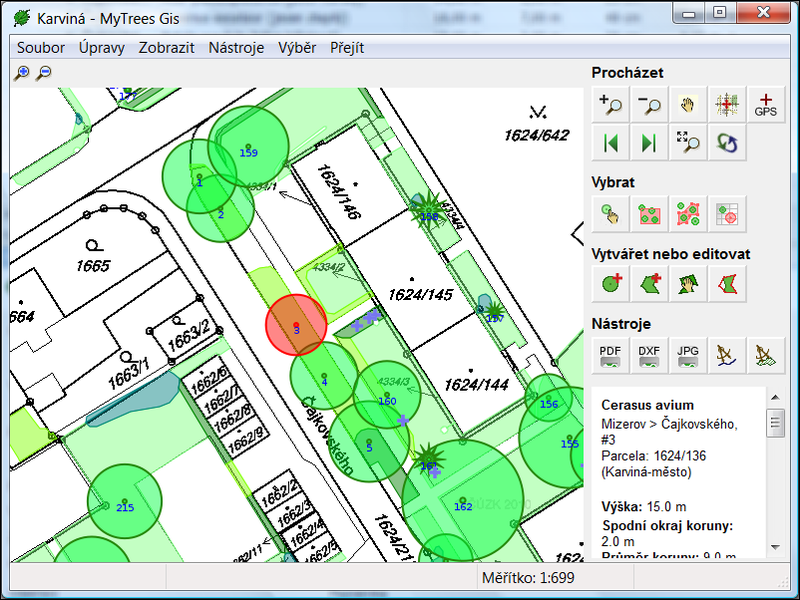Viewport: 800px width, 600px height.
Task: Click tree 215 on the map
Action: 124,502
